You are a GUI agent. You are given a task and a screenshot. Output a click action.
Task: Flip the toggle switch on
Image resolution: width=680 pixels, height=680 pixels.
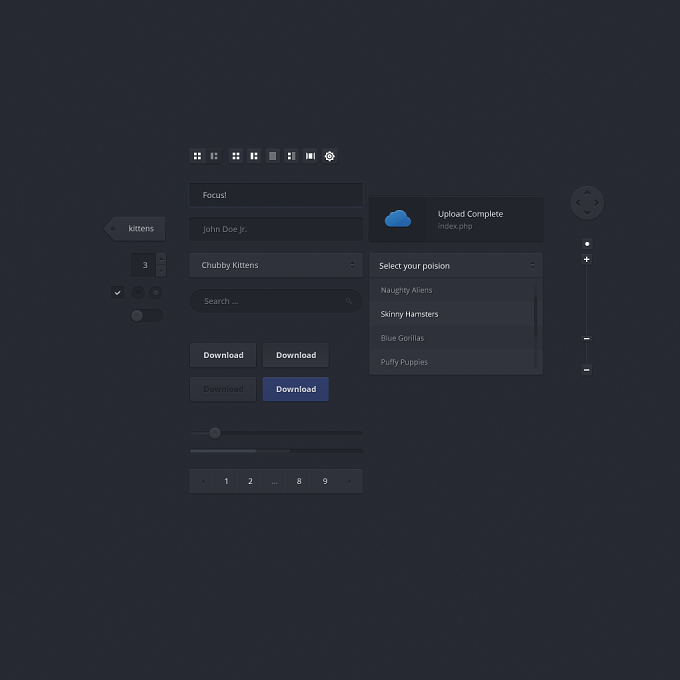[x=147, y=316]
